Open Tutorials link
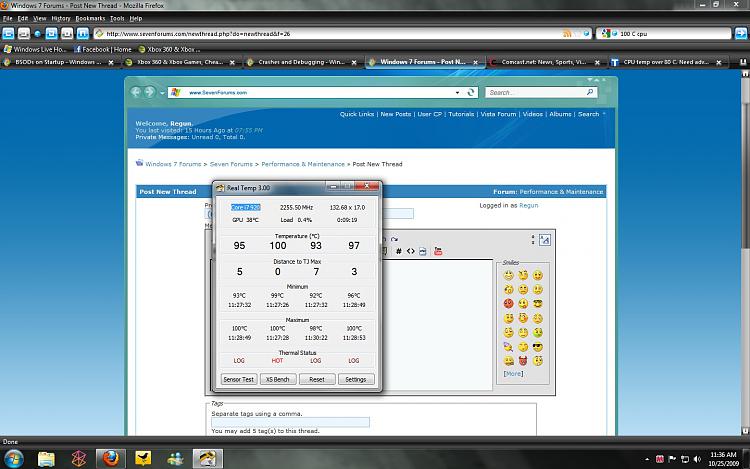 coord(461,114)
